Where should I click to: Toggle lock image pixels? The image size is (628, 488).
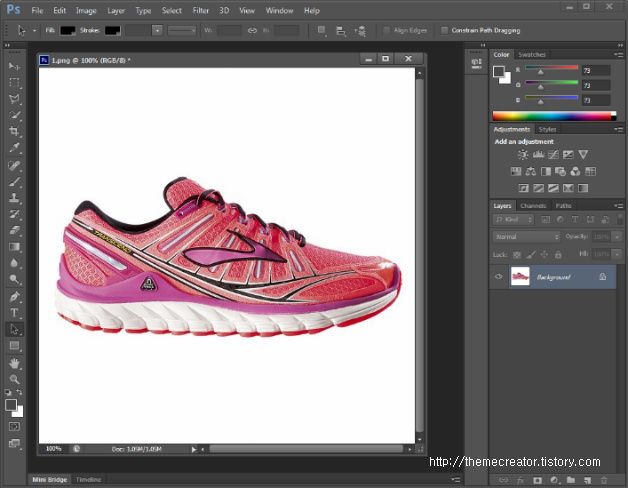tap(531, 254)
